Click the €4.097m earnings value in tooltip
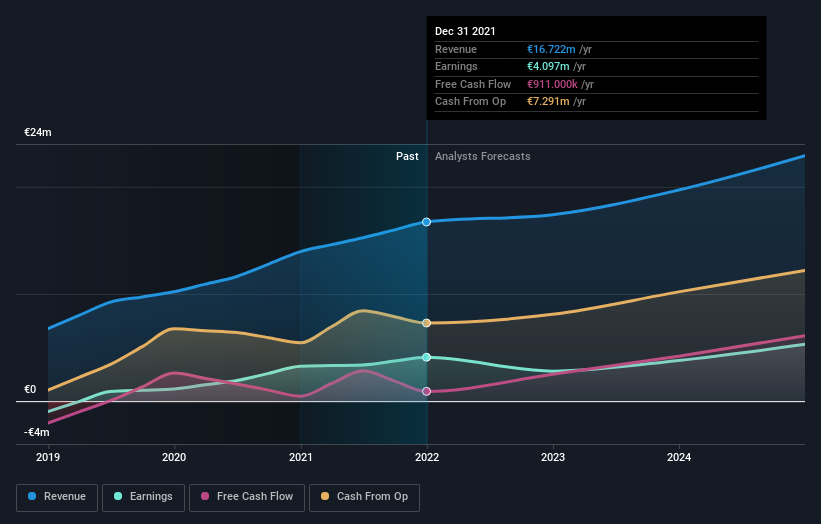821x524 pixels. pyautogui.click(x=548, y=66)
